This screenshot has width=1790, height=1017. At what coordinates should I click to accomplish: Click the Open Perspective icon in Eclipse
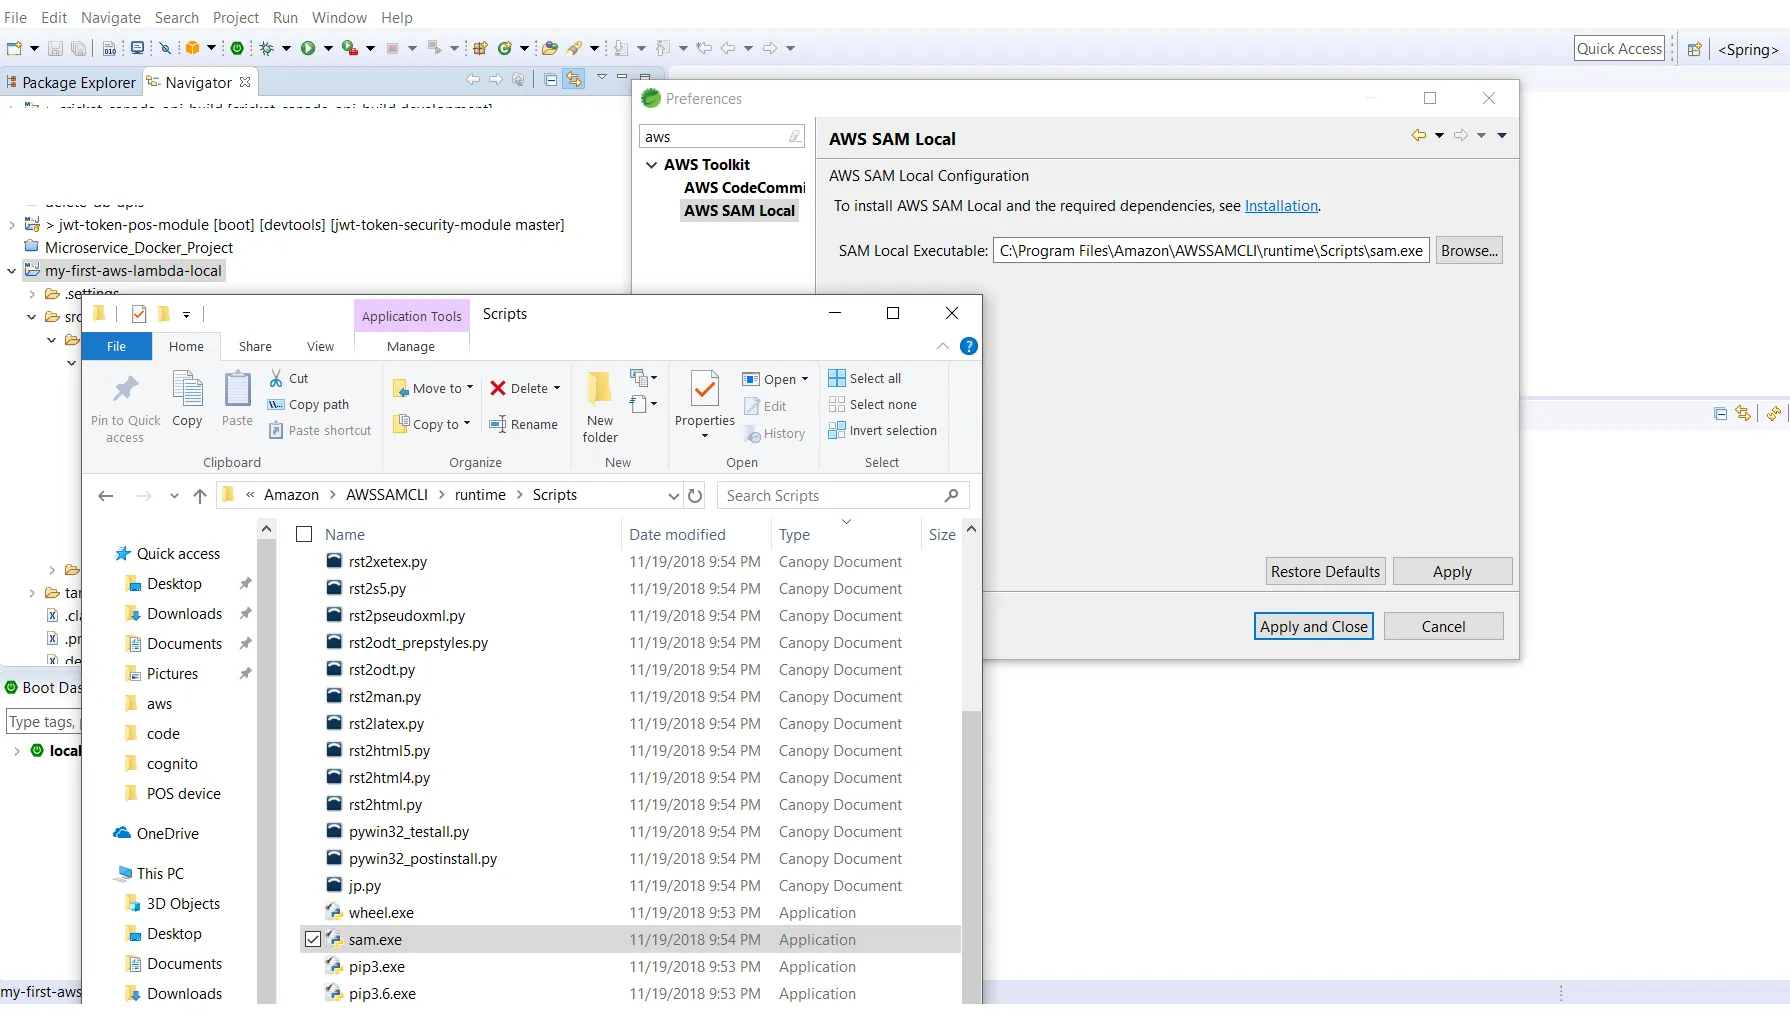[x=1694, y=49]
